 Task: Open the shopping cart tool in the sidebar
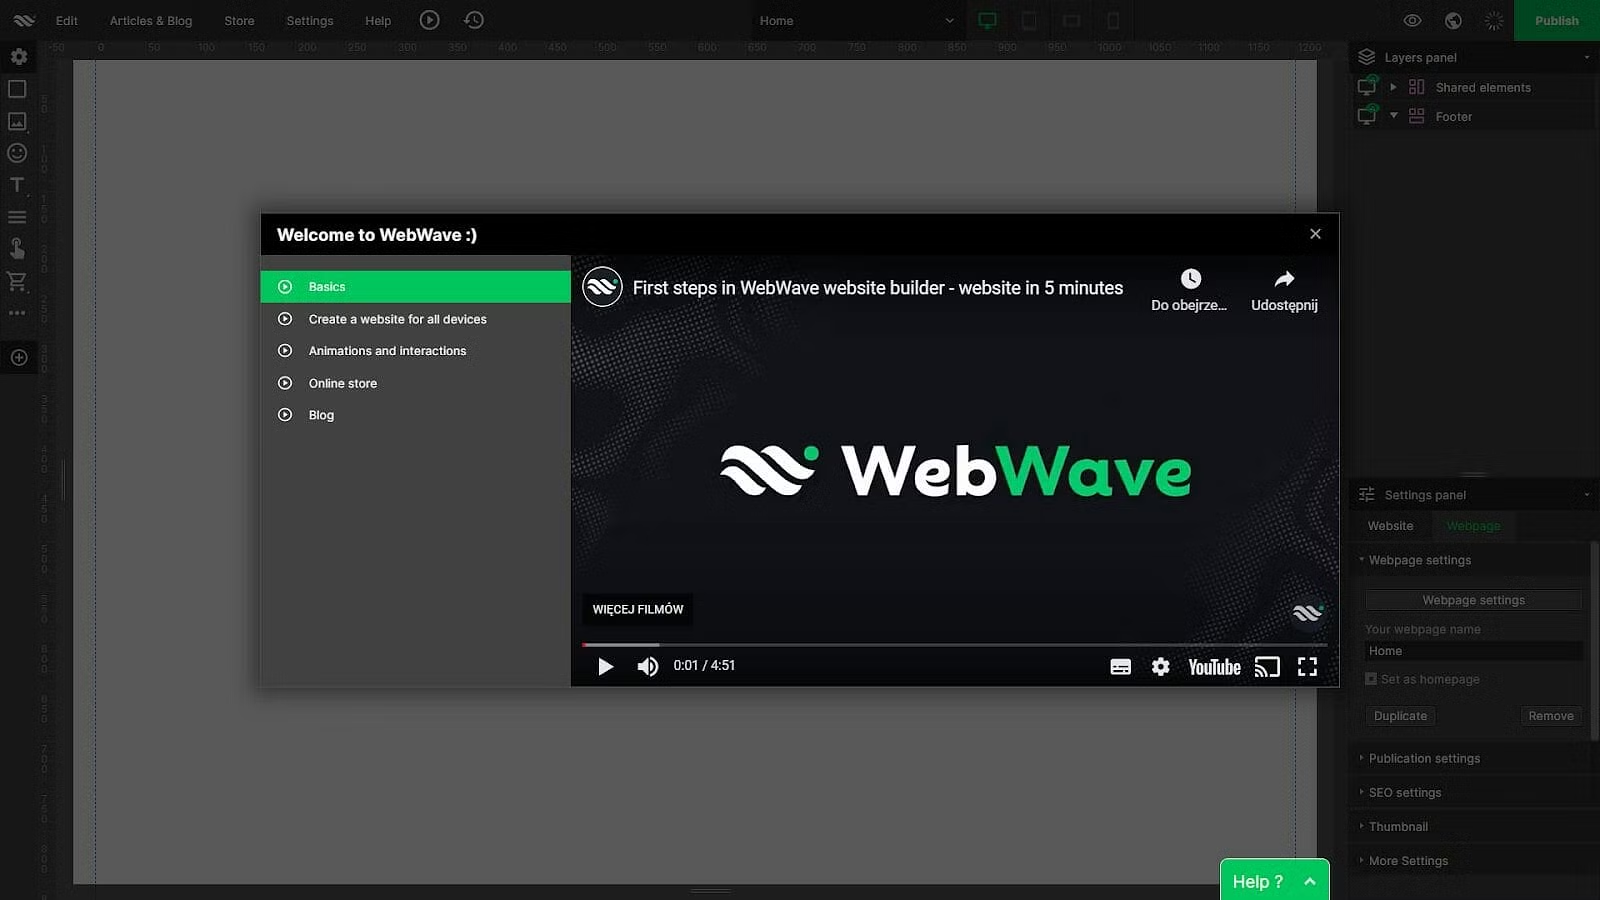(17, 281)
